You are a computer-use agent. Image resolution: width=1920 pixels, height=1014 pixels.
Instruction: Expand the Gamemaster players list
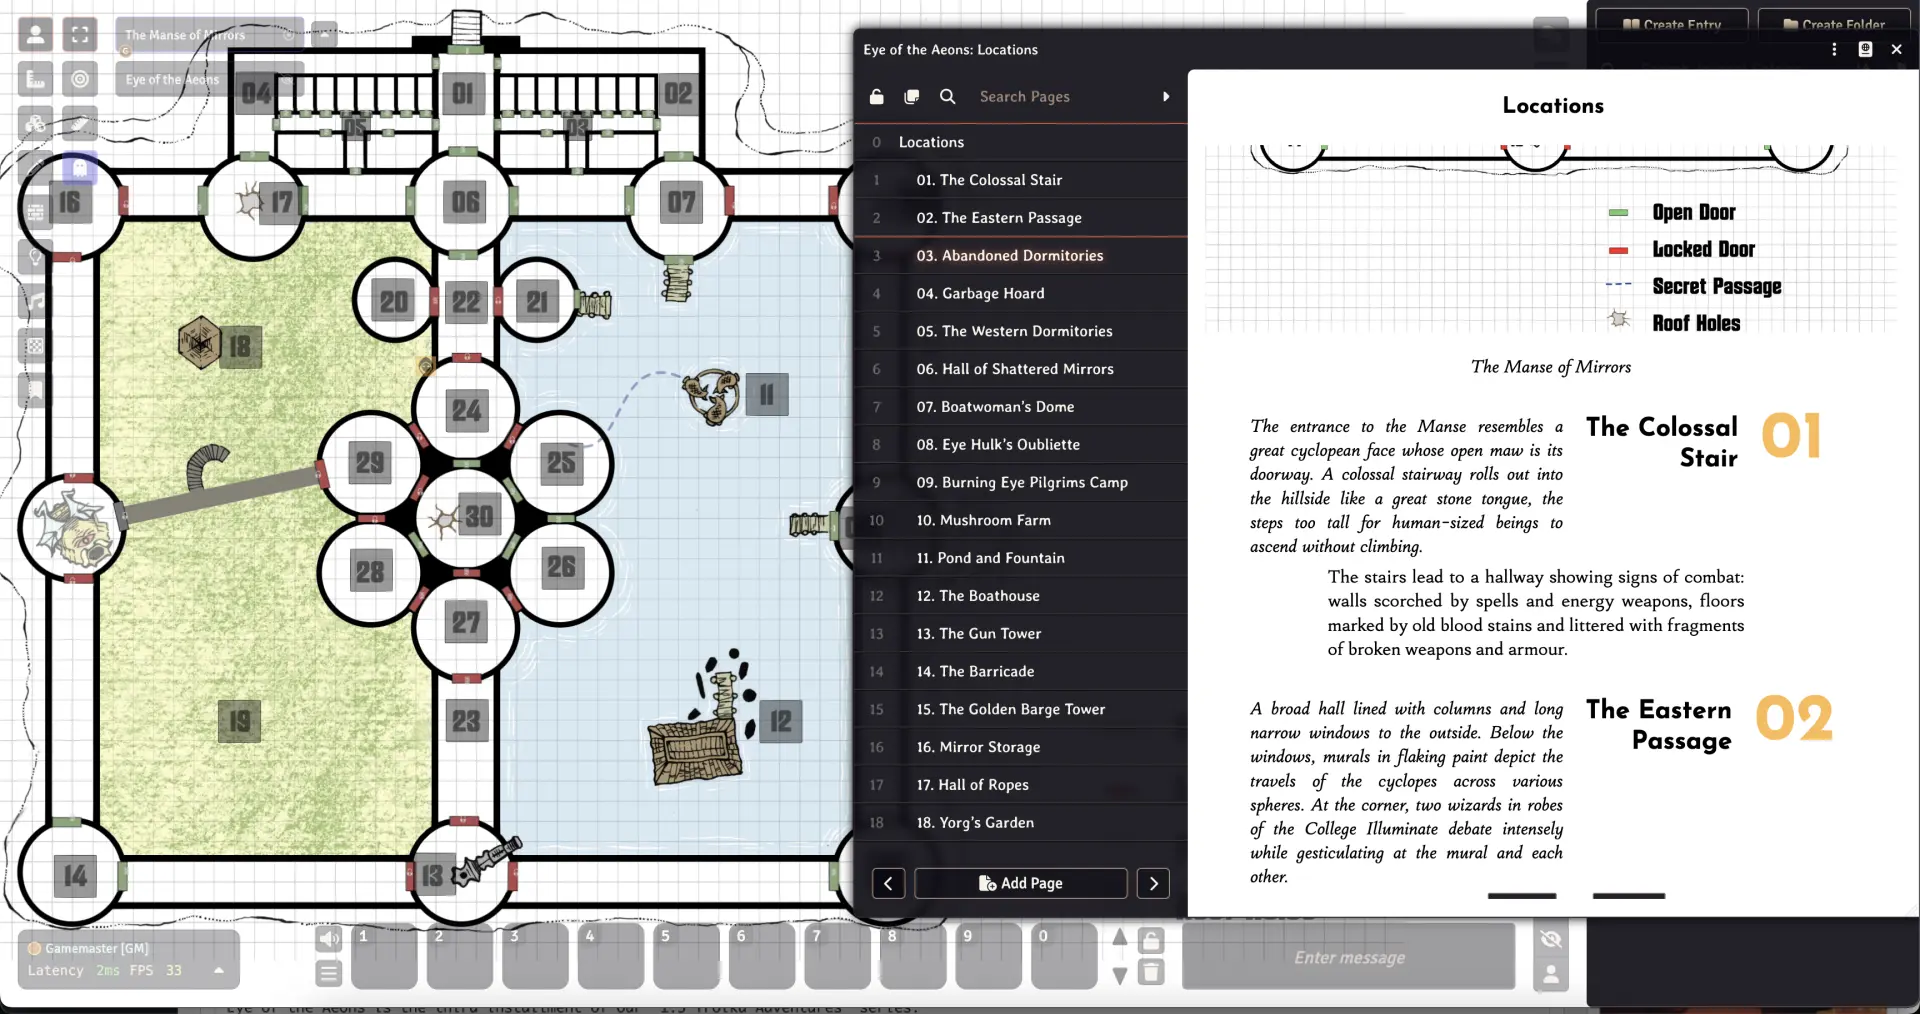coord(219,970)
